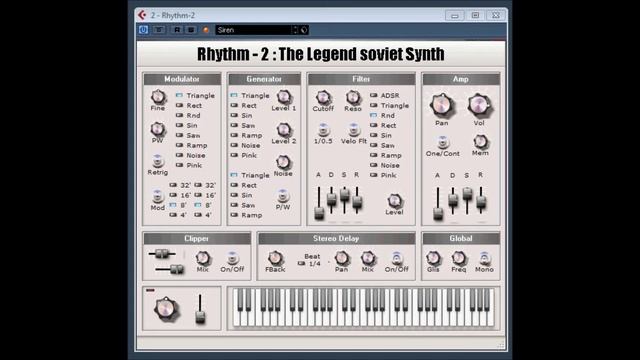Toggle the Velo Flt switch
Image resolution: width=640 pixels, height=360 pixels.
[x=353, y=130]
